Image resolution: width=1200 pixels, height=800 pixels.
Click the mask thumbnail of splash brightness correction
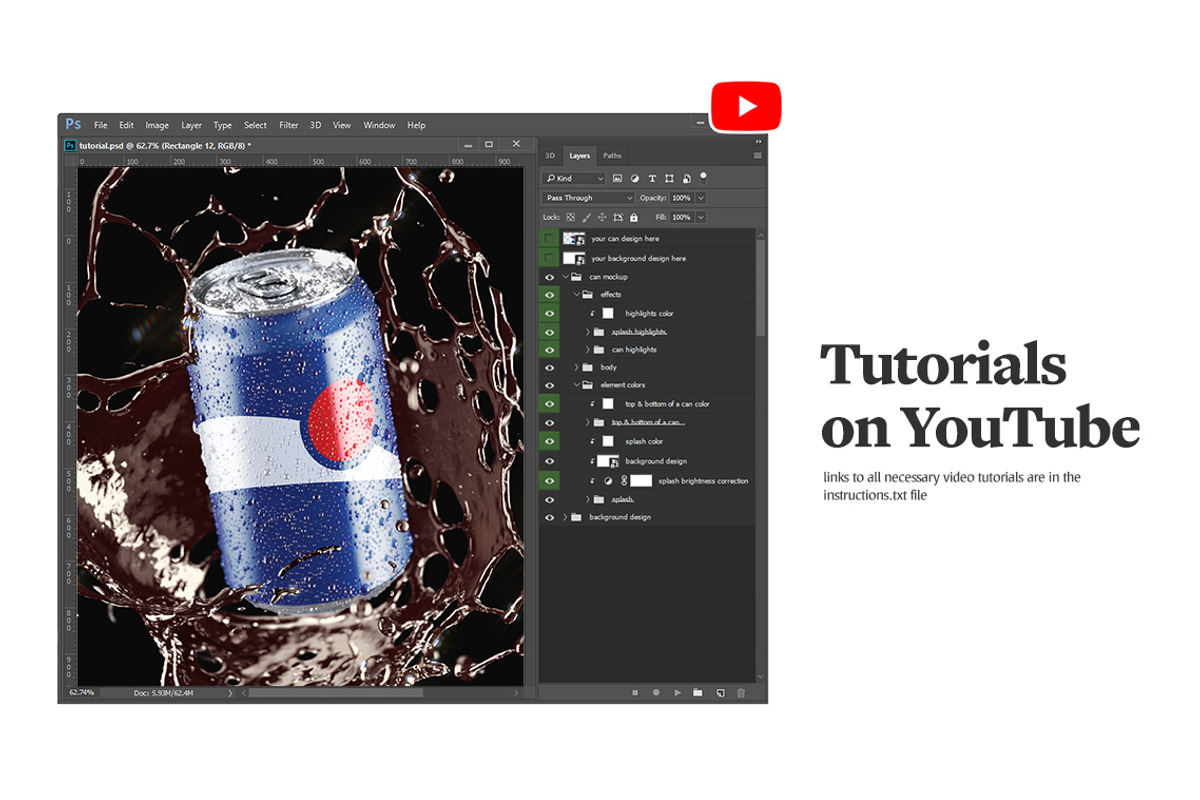click(641, 481)
